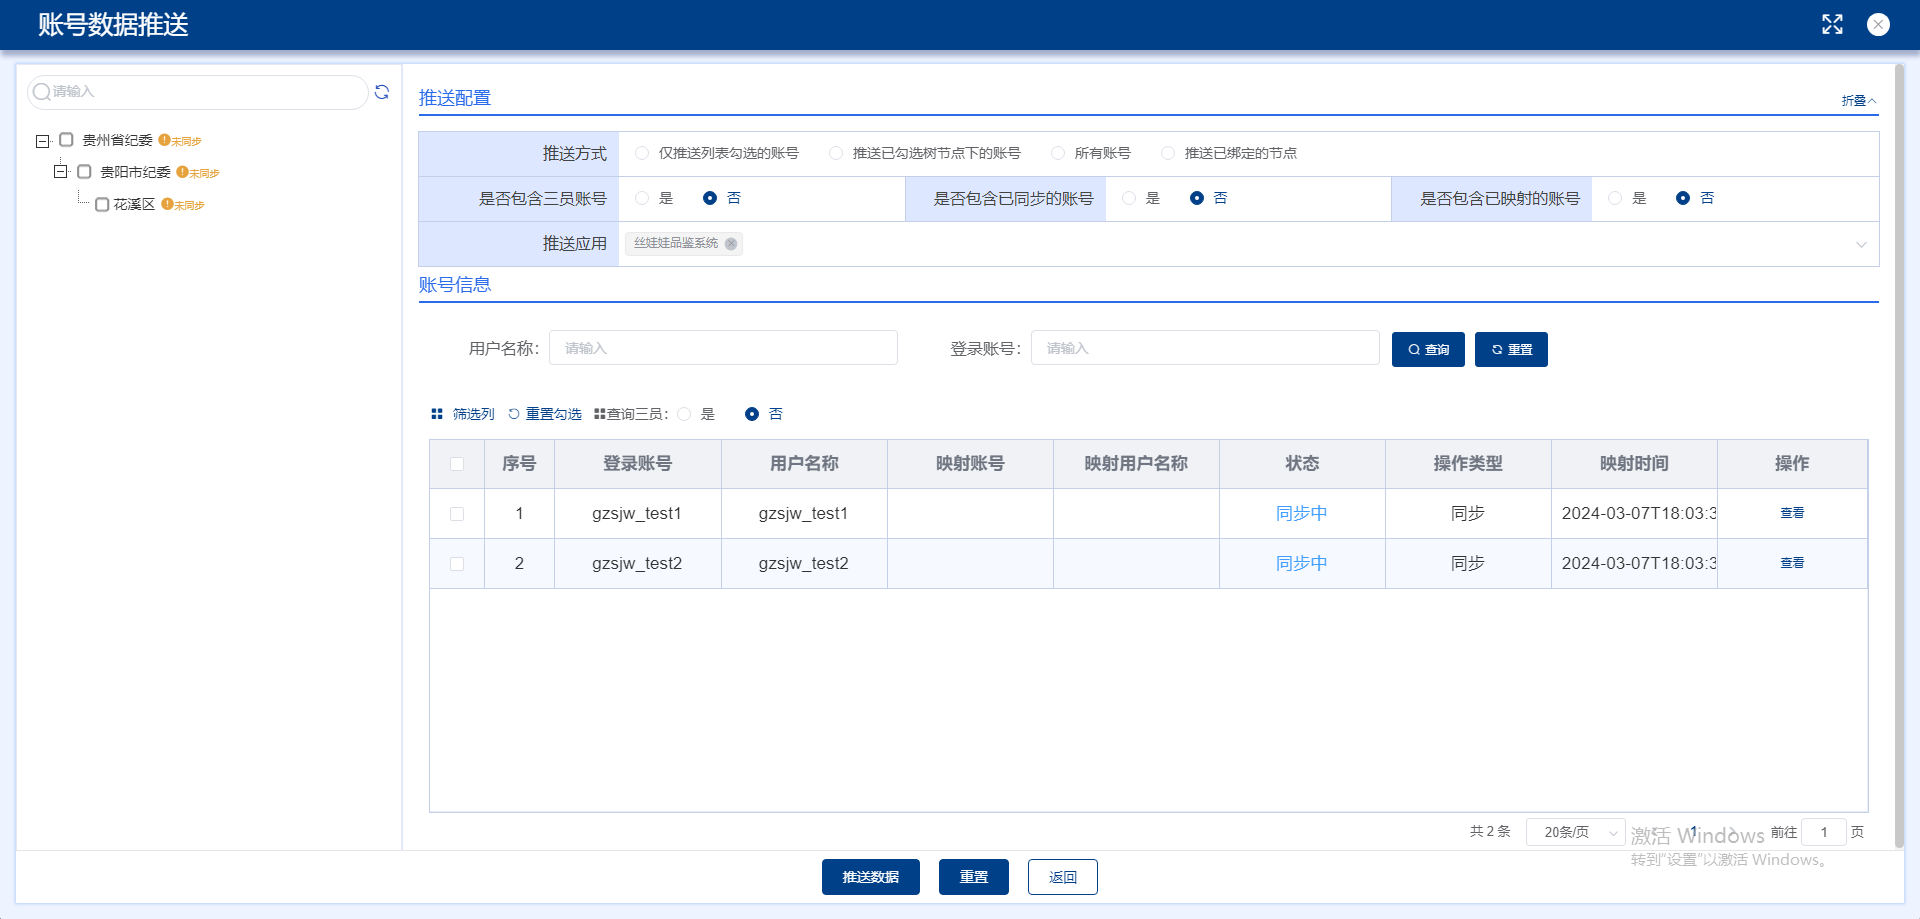
Task: Click the search magnifier icon in tree filter
Action: pos(42,92)
